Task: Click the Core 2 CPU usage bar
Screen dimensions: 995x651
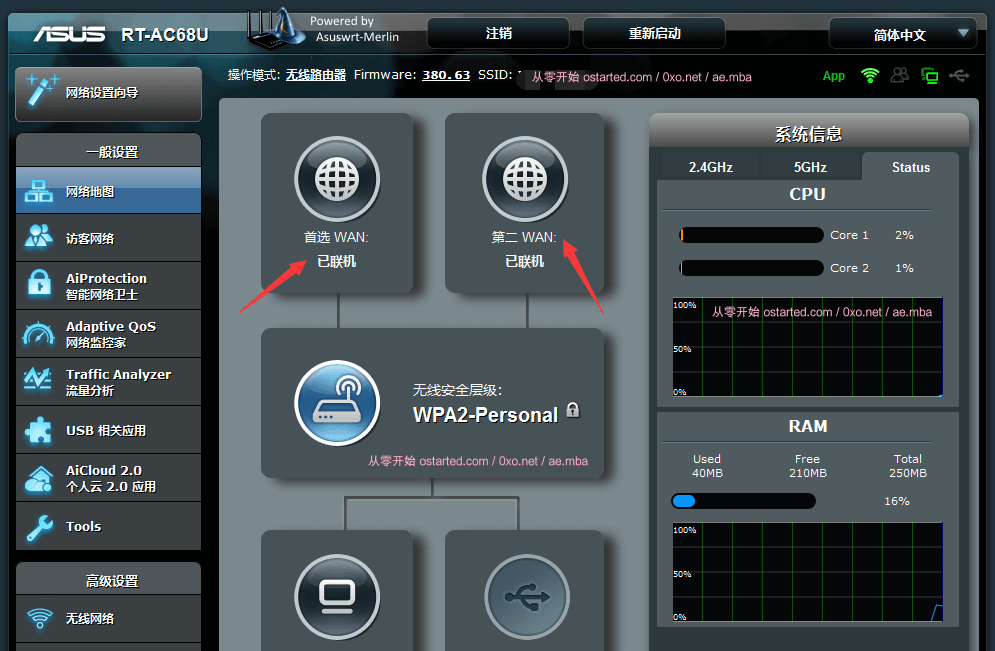Action: [751, 268]
